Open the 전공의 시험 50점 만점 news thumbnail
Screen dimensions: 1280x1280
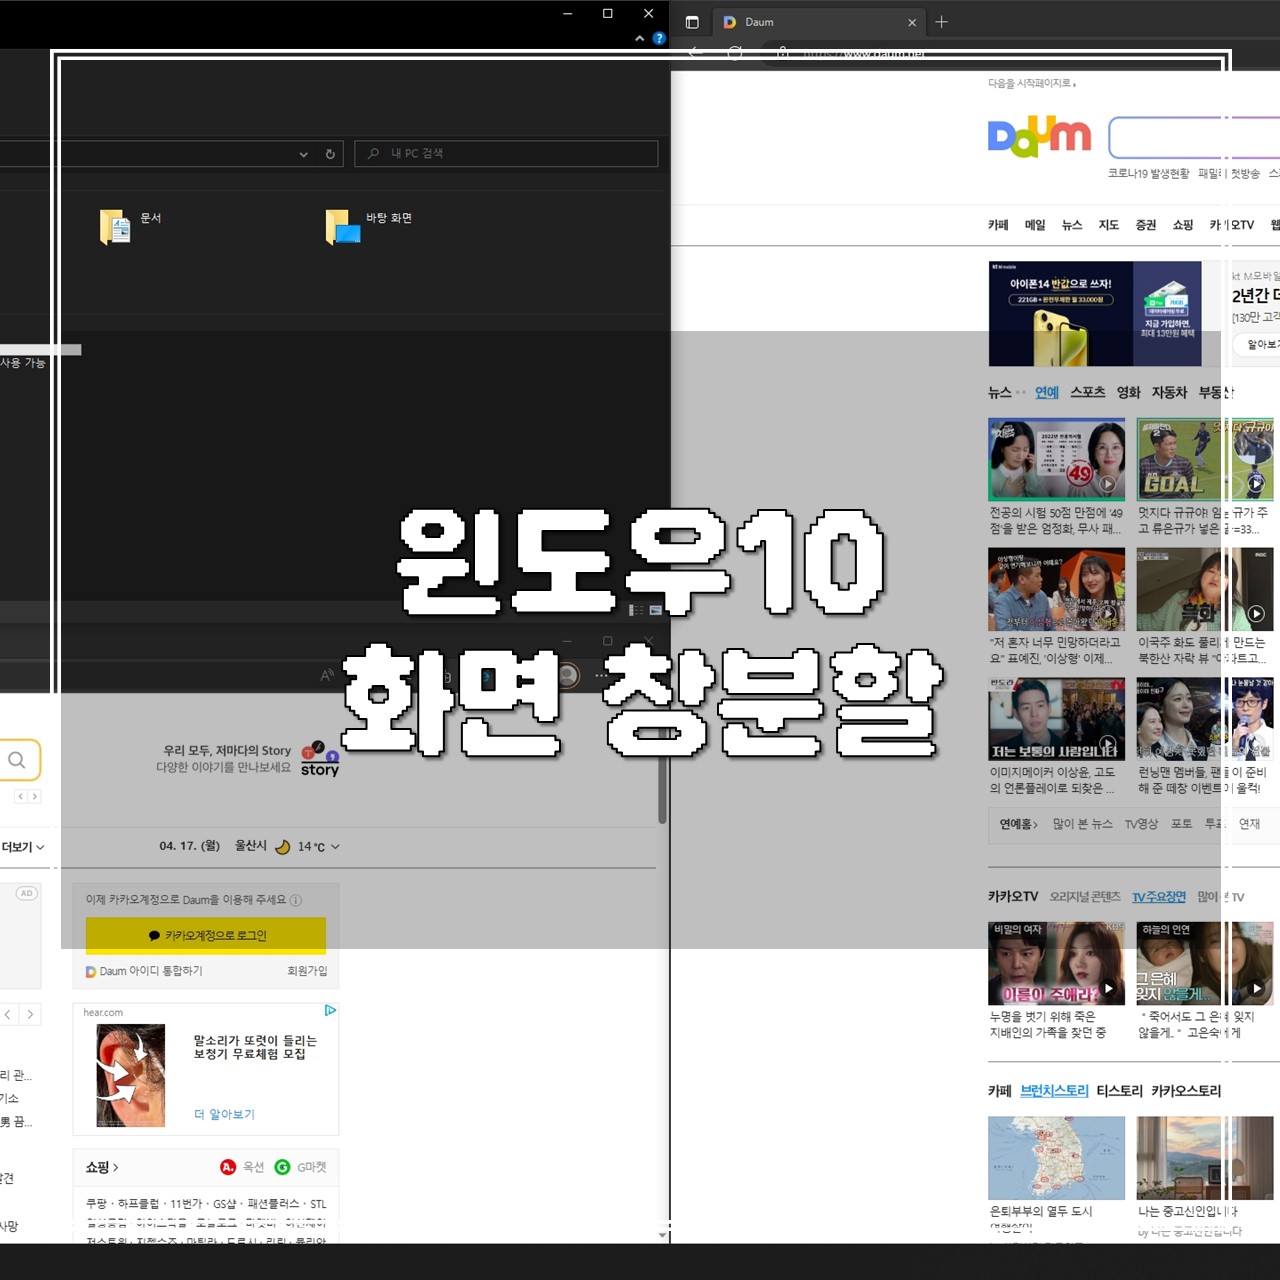pos(1056,459)
